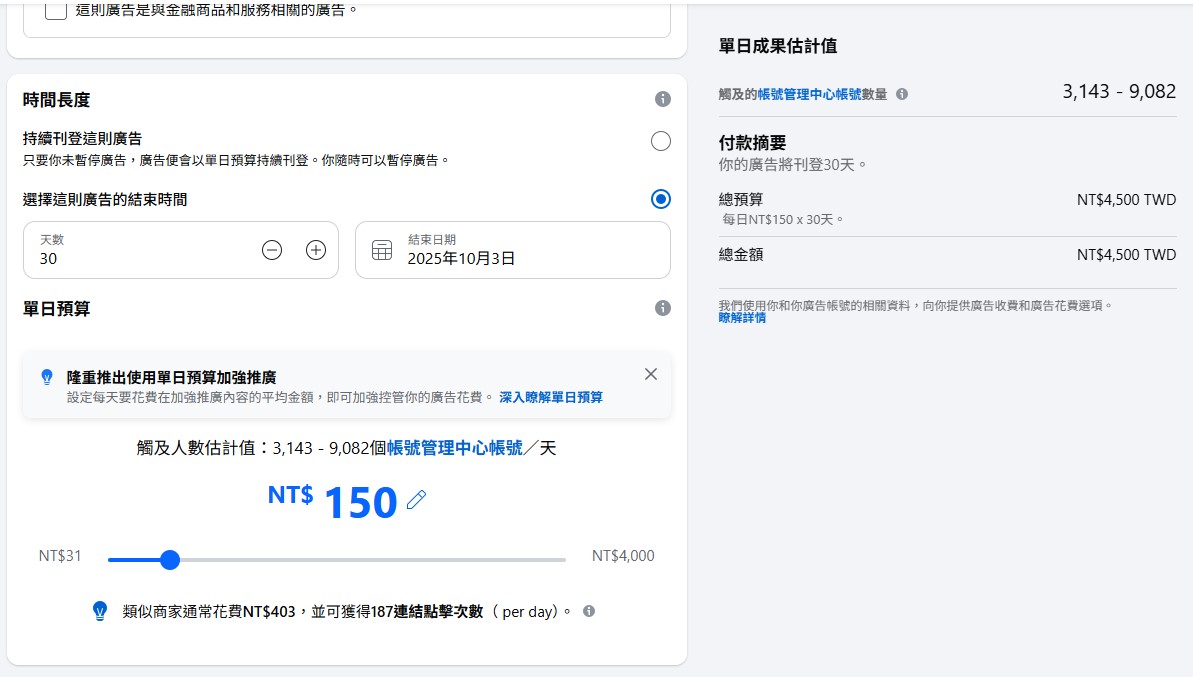This screenshot has width=1193, height=677.
Task: Click the info icon after per day
Action: (589, 611)
